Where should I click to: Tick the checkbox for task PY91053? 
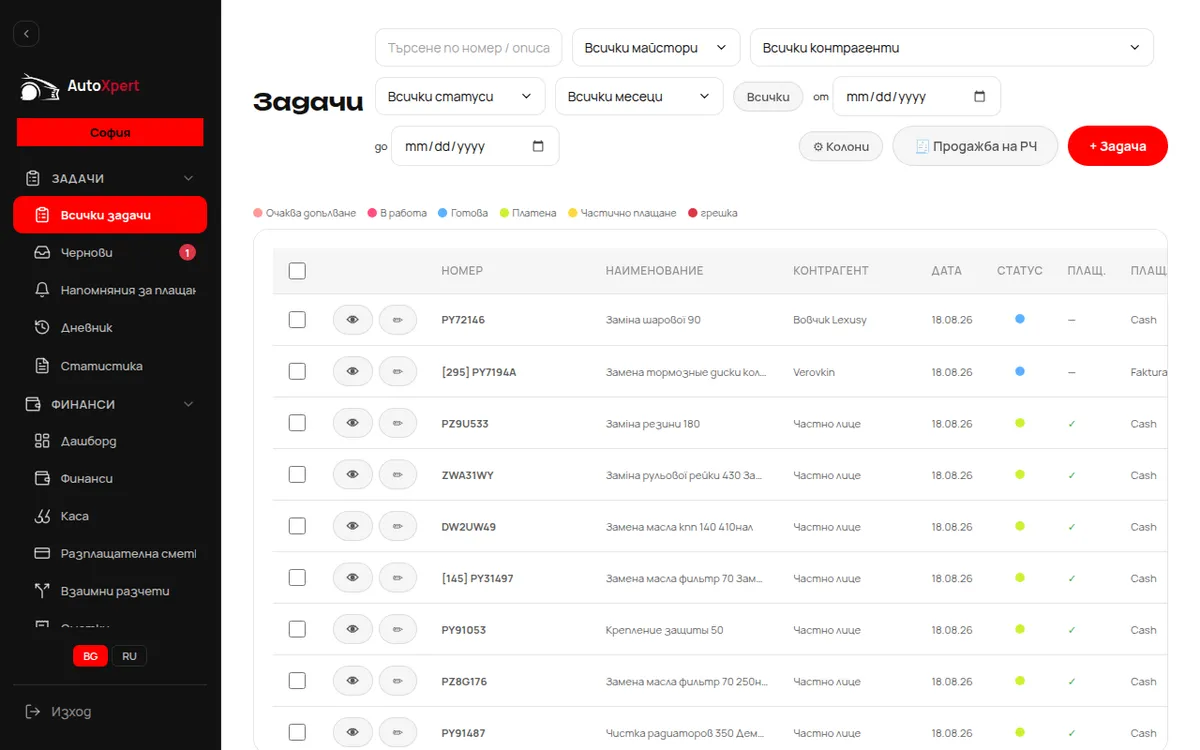297,629
